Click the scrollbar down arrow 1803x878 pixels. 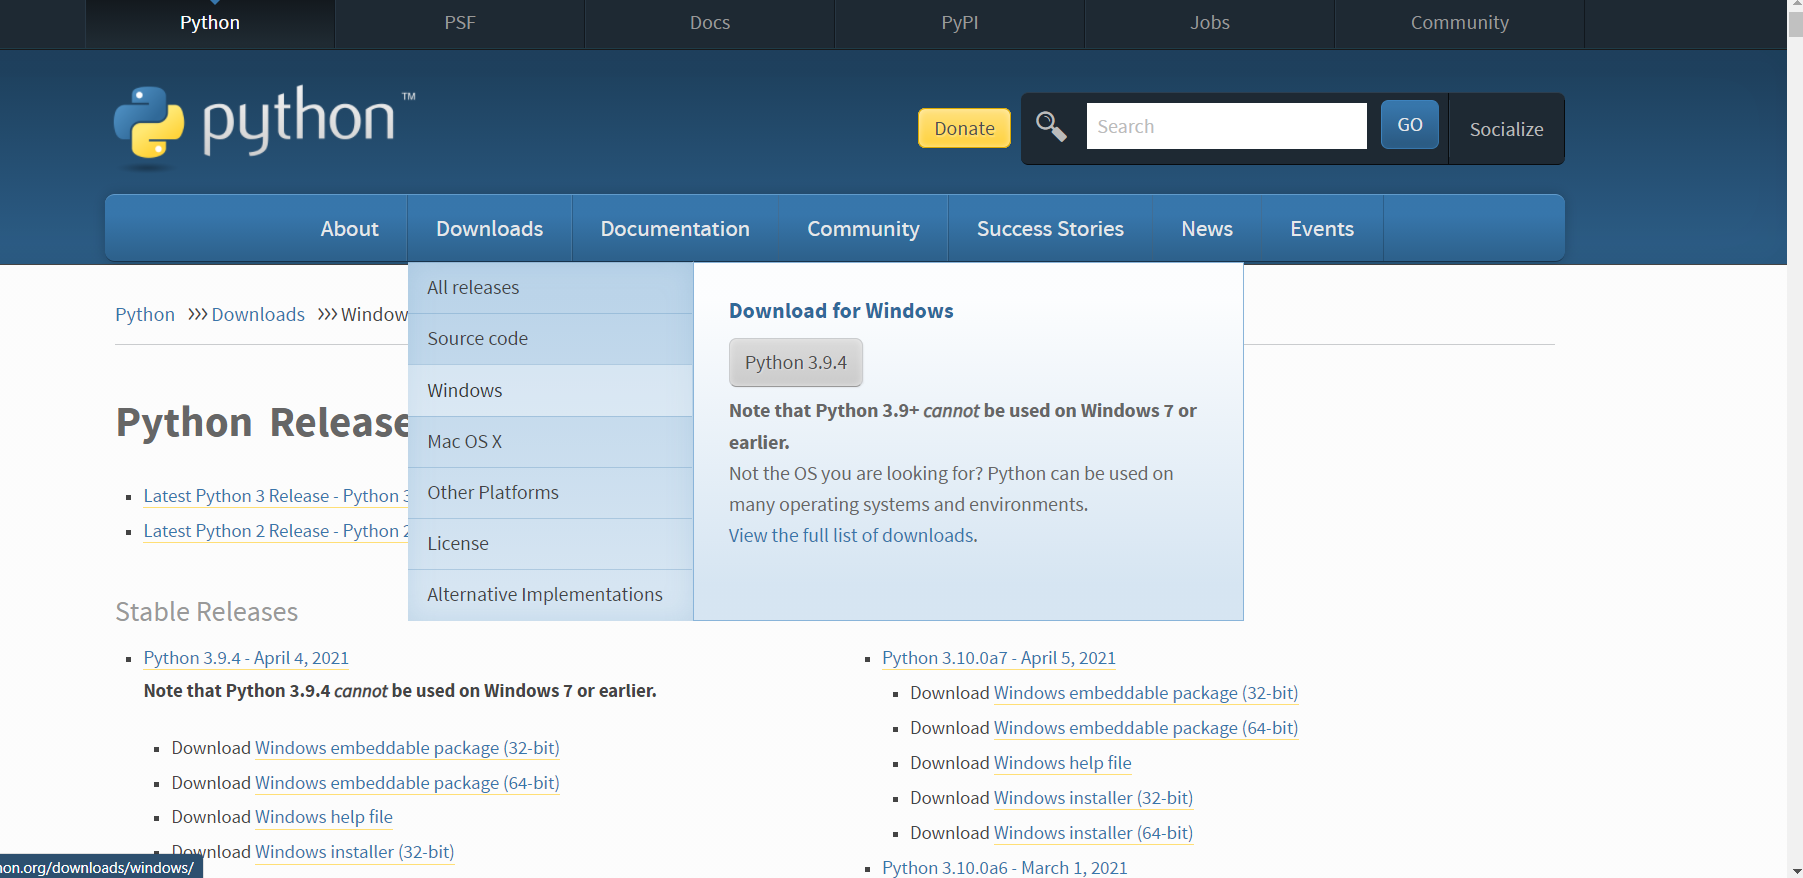click(1795, 870)
